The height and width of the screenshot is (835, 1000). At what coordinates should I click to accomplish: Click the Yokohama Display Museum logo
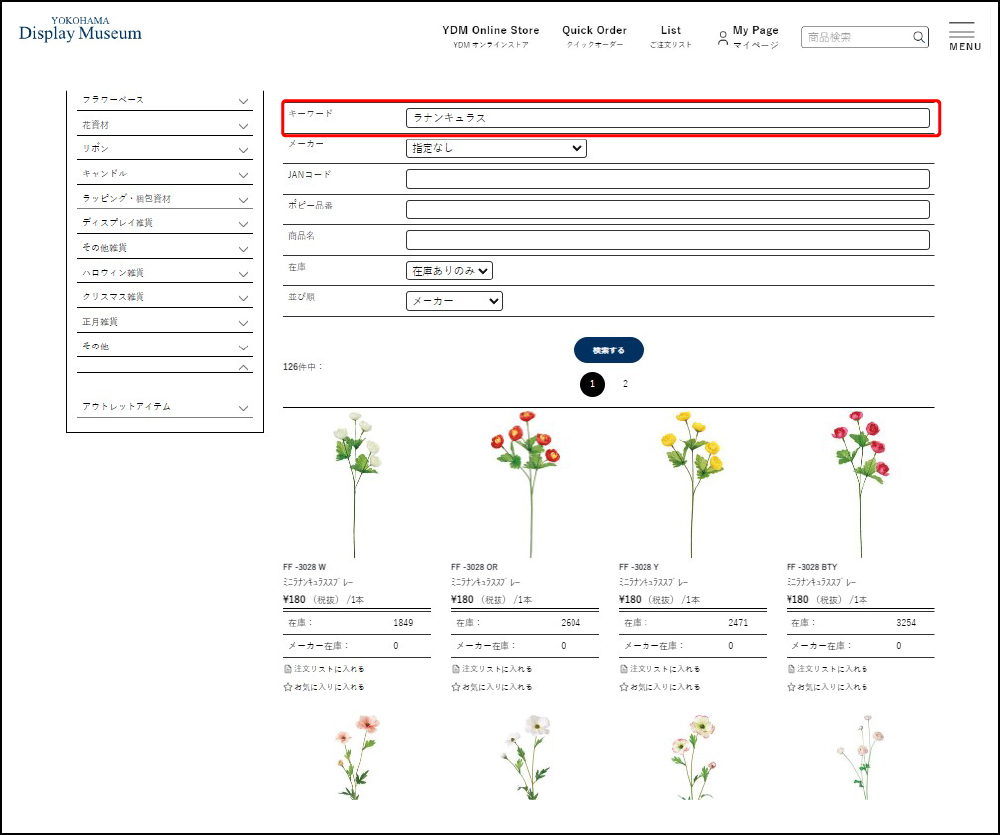pos(80,30)
